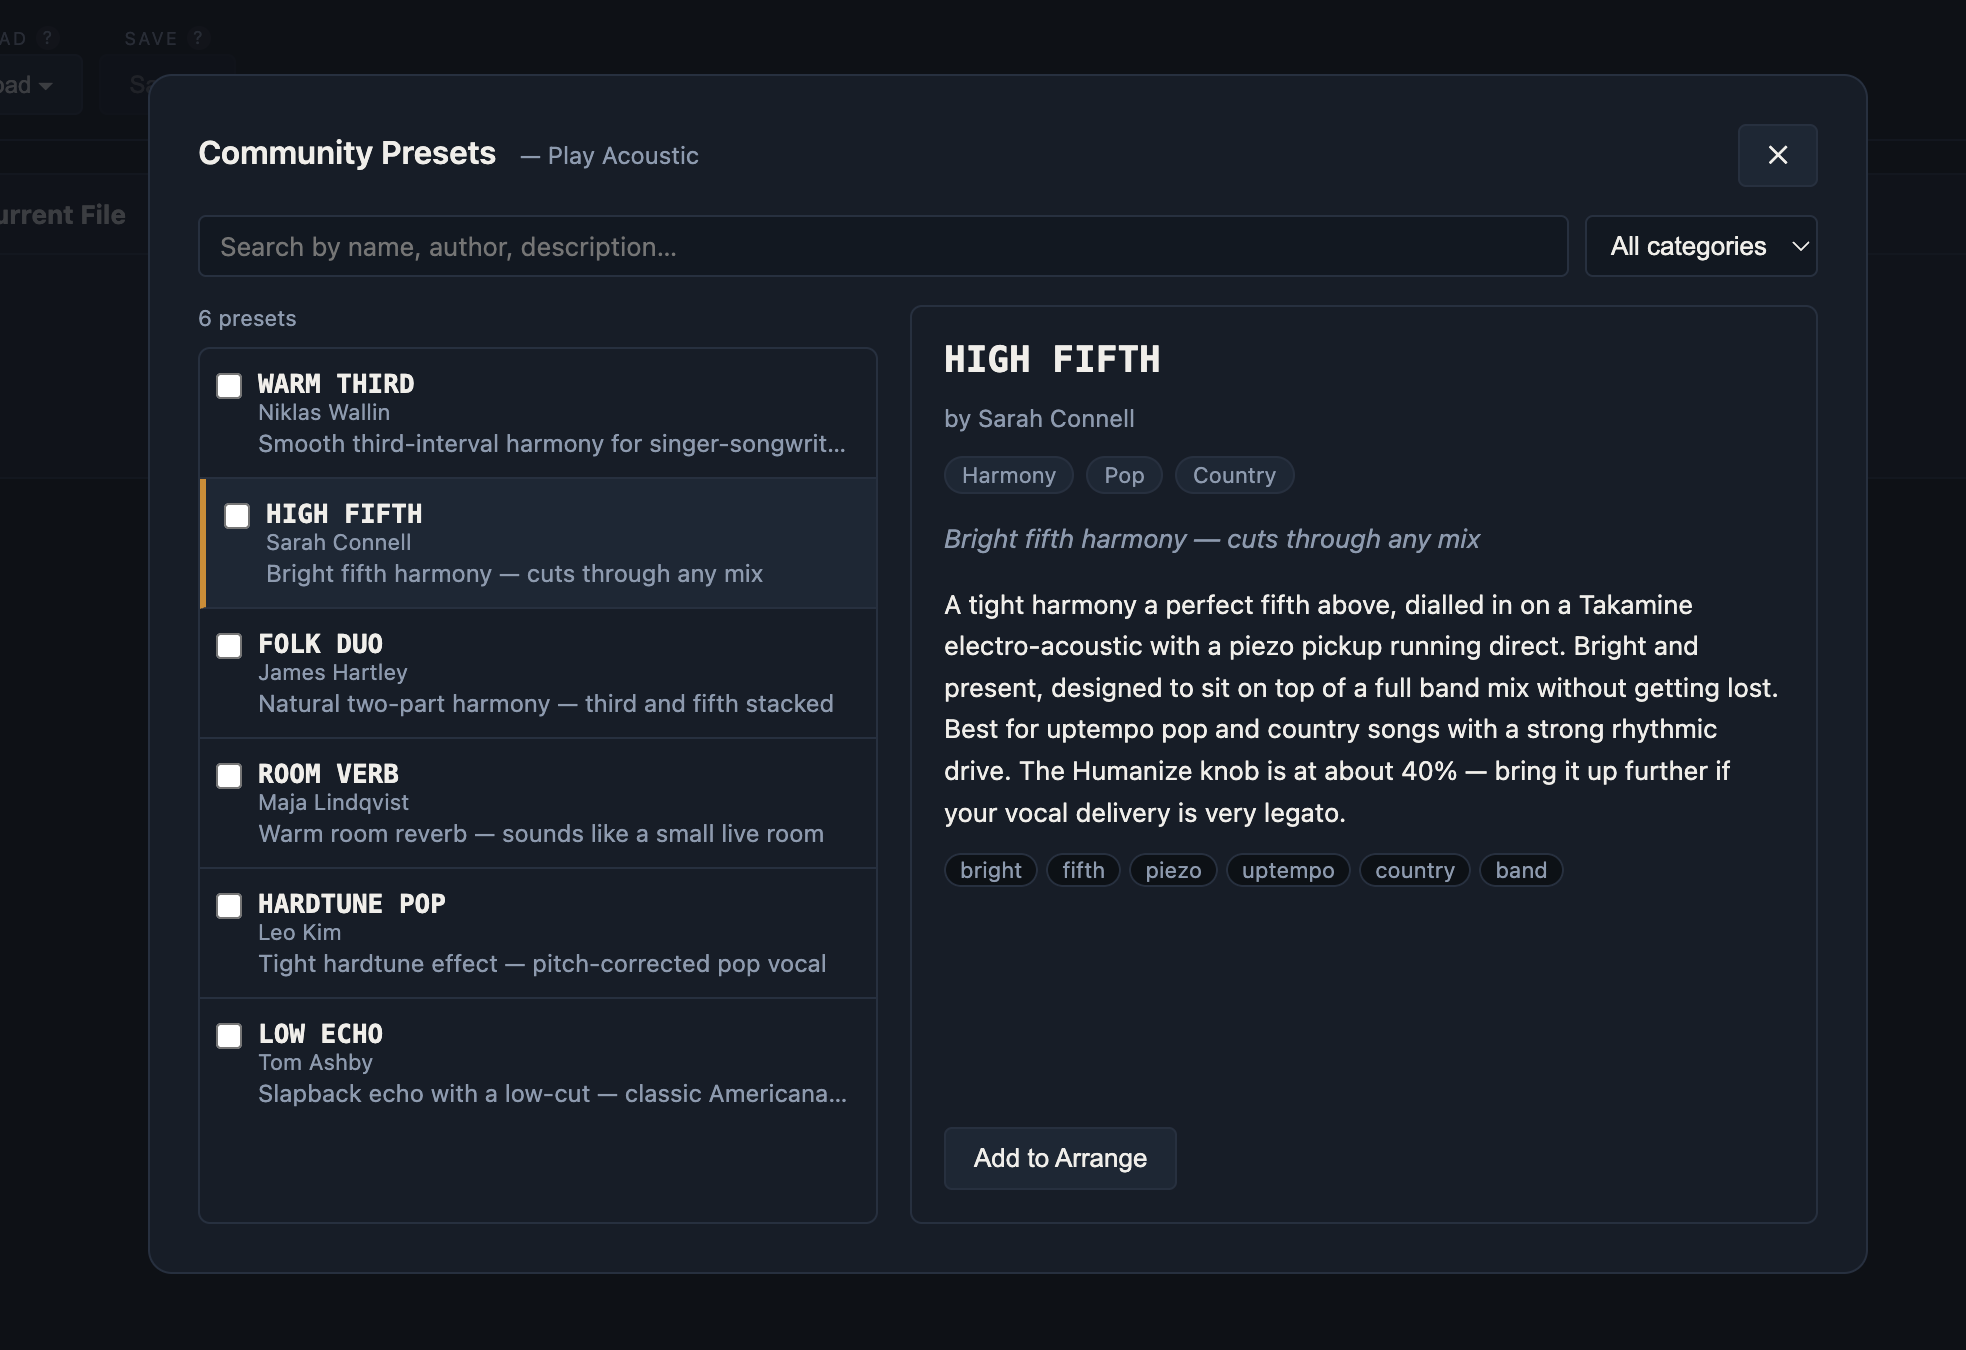Tick the WARM THIRD preset checkbox
Screen dimensions: 1966x1350
click(x=229, y=386)
